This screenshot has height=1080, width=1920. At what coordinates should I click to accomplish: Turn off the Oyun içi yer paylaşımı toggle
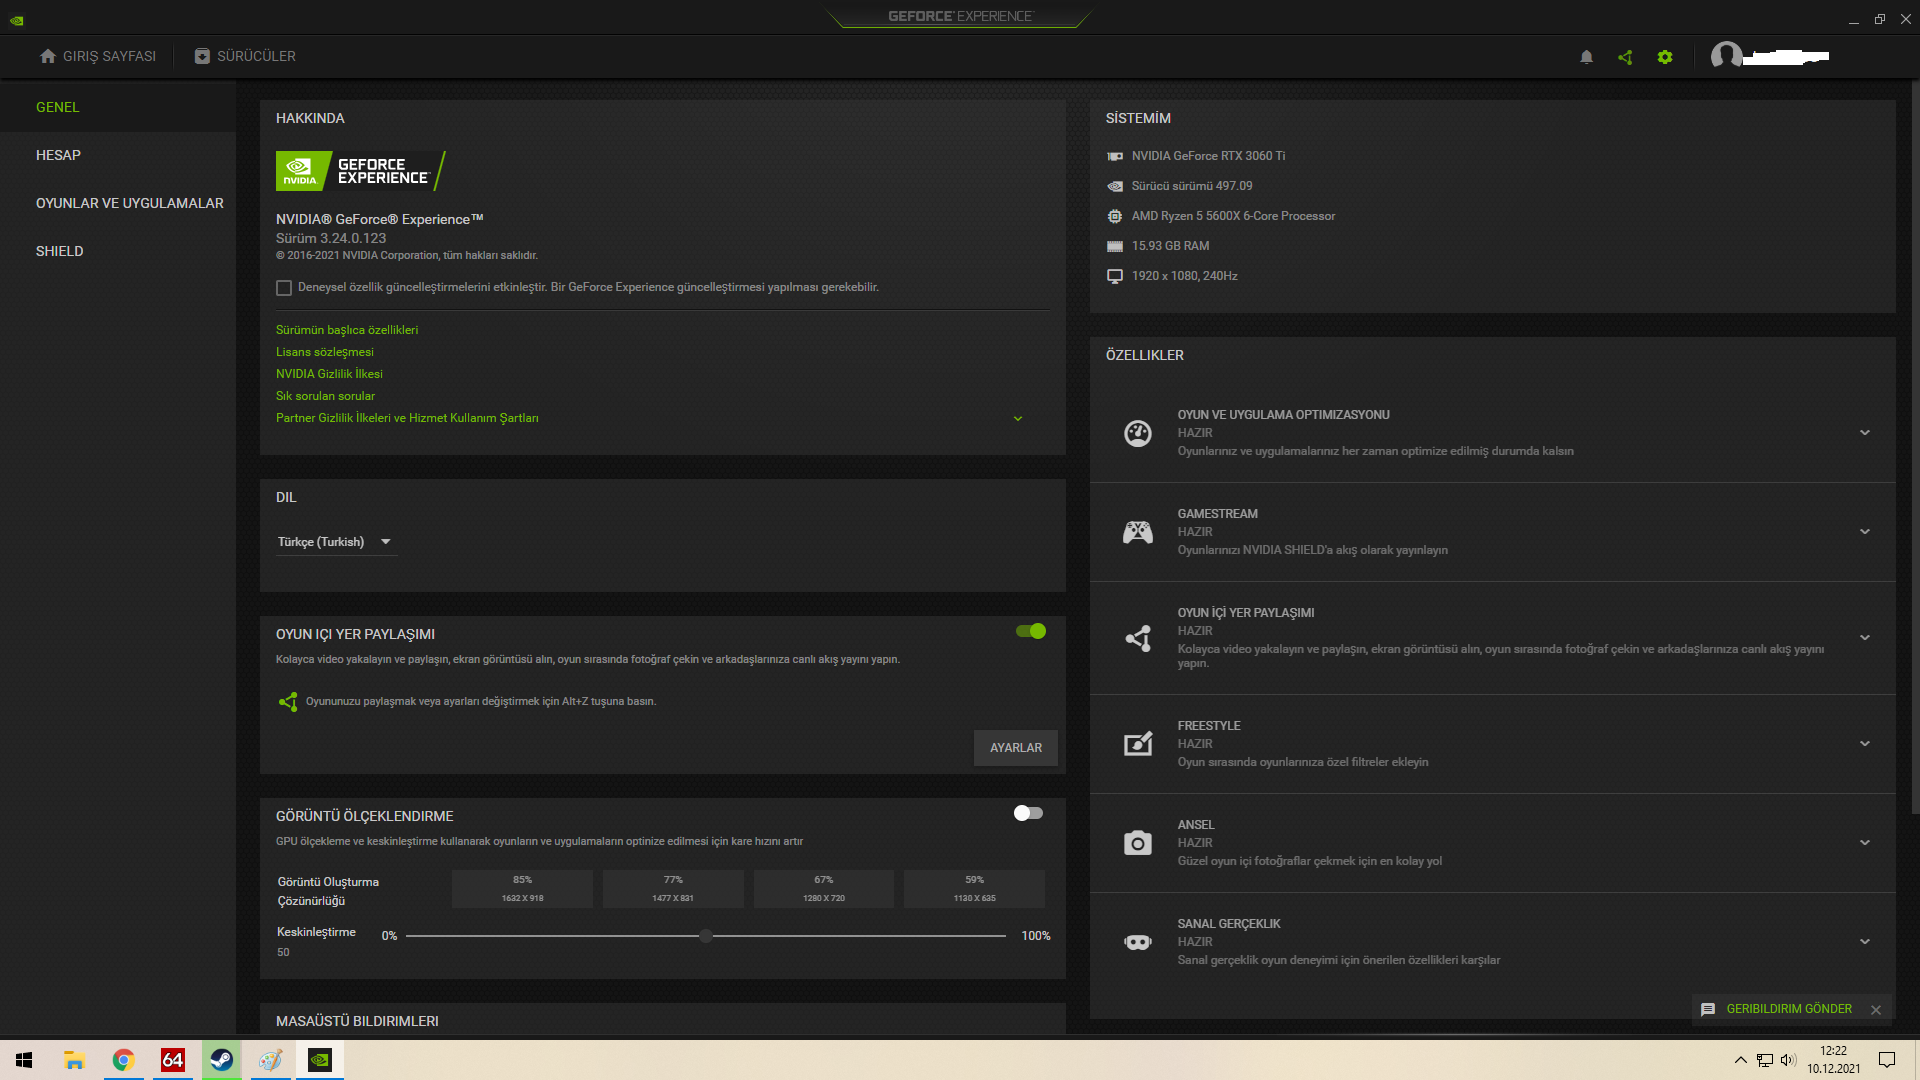[1030, 631]
